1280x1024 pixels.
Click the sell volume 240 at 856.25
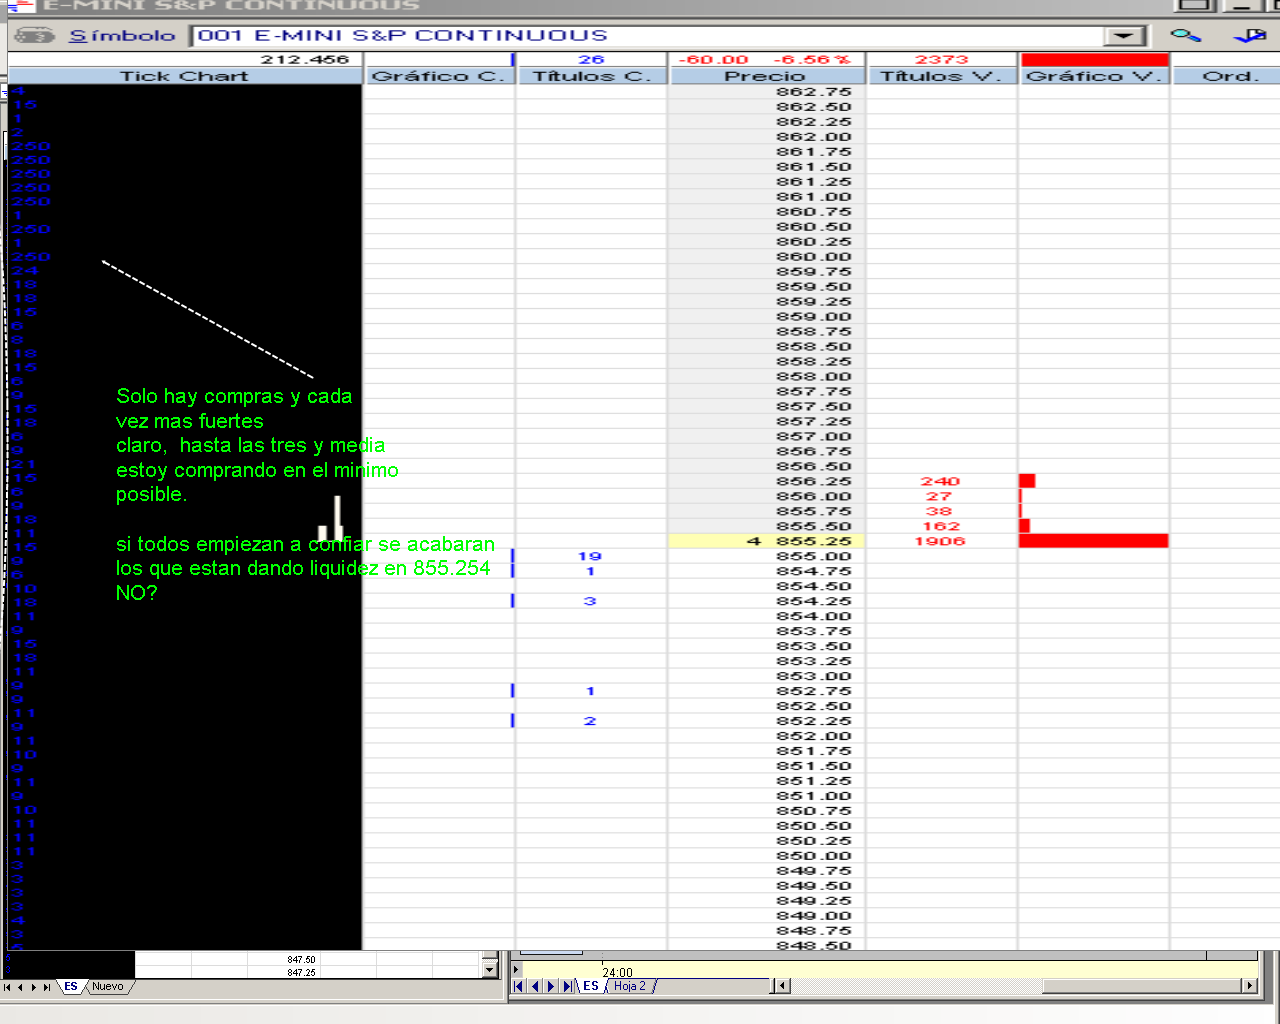pyautogui.click(x=940, y=481)
